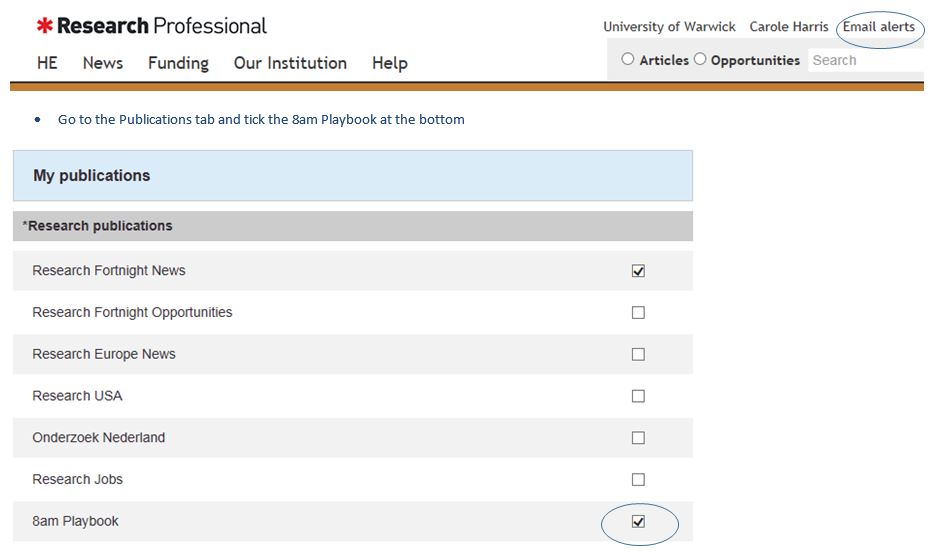The height and width of the screenshot is (553, 930).
Task: Go to Email alerts
Action: coord(878,27)
